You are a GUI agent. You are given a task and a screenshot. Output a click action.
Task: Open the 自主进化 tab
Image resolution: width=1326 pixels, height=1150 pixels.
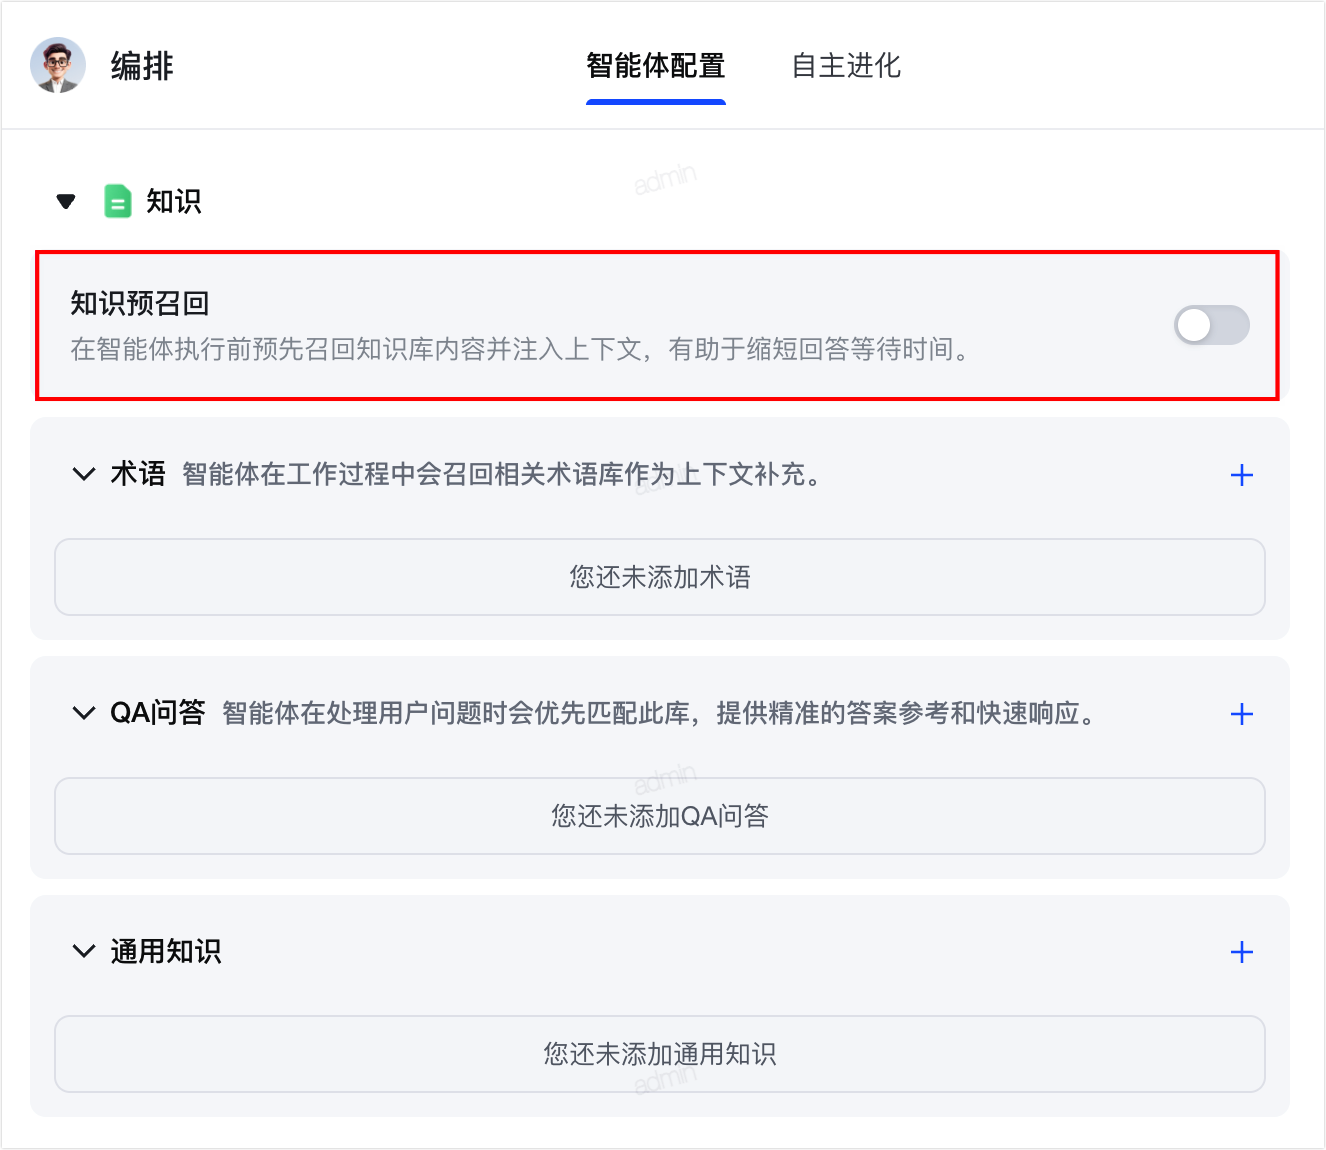pyautogui.click(x=846, y=66)
